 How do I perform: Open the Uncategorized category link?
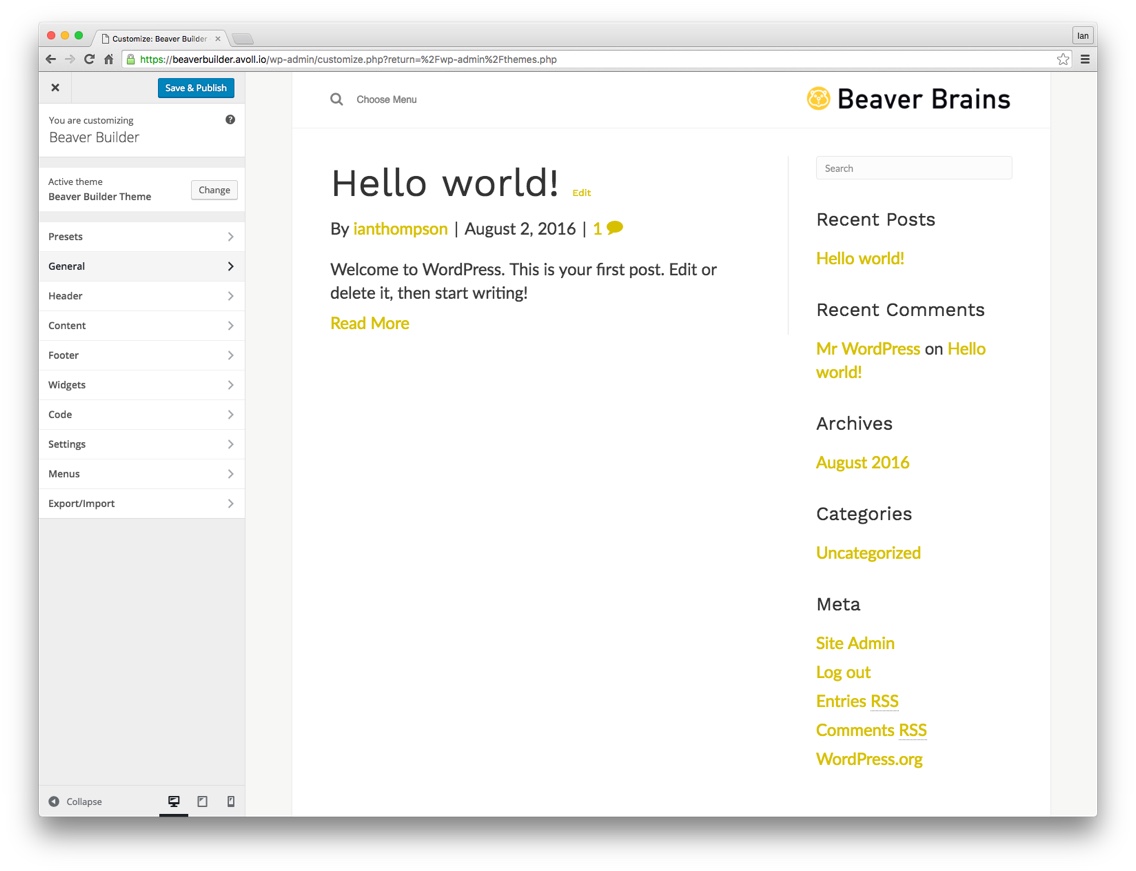[x=868, y=553]
